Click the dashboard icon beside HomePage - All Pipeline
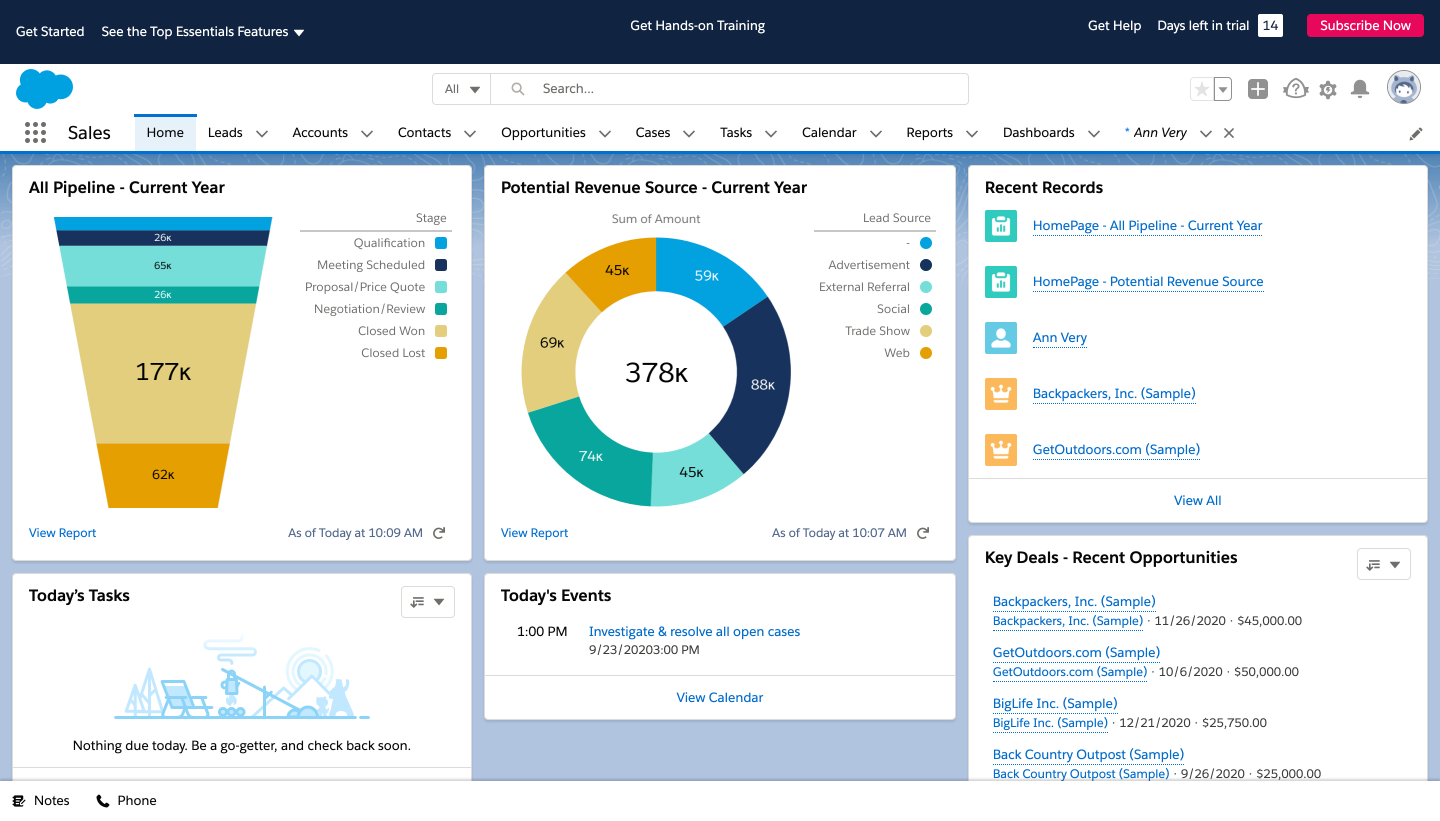1440x821 pixels. (1001, 226)
